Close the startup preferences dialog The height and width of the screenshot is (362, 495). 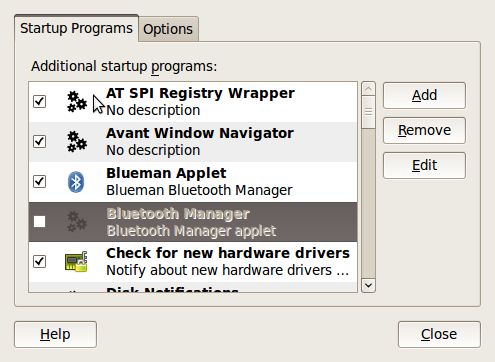439,334
